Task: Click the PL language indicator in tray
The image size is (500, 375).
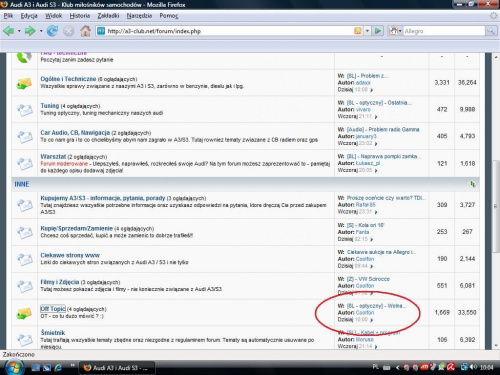Action: [375, 367]
